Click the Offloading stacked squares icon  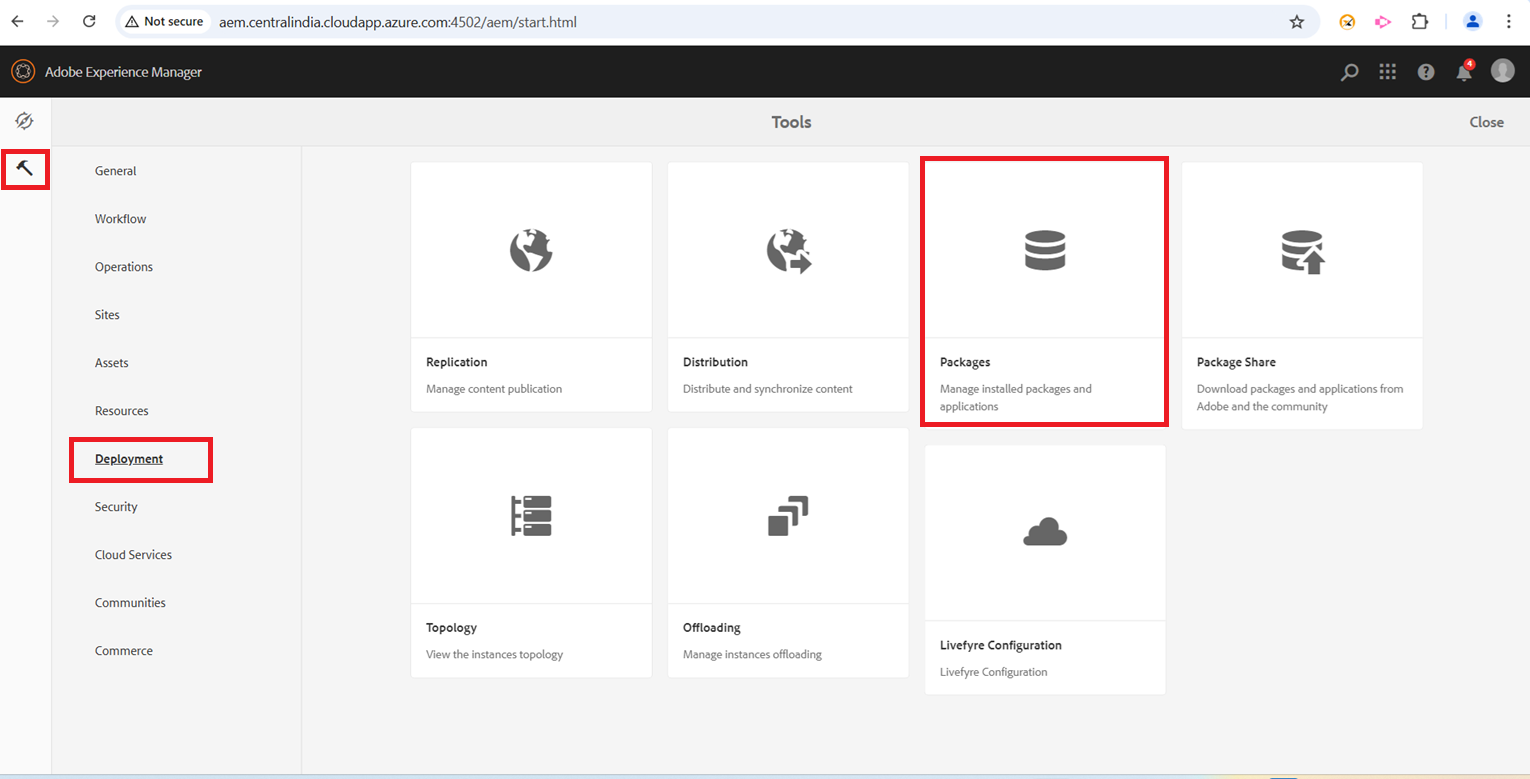pos(788,516)
